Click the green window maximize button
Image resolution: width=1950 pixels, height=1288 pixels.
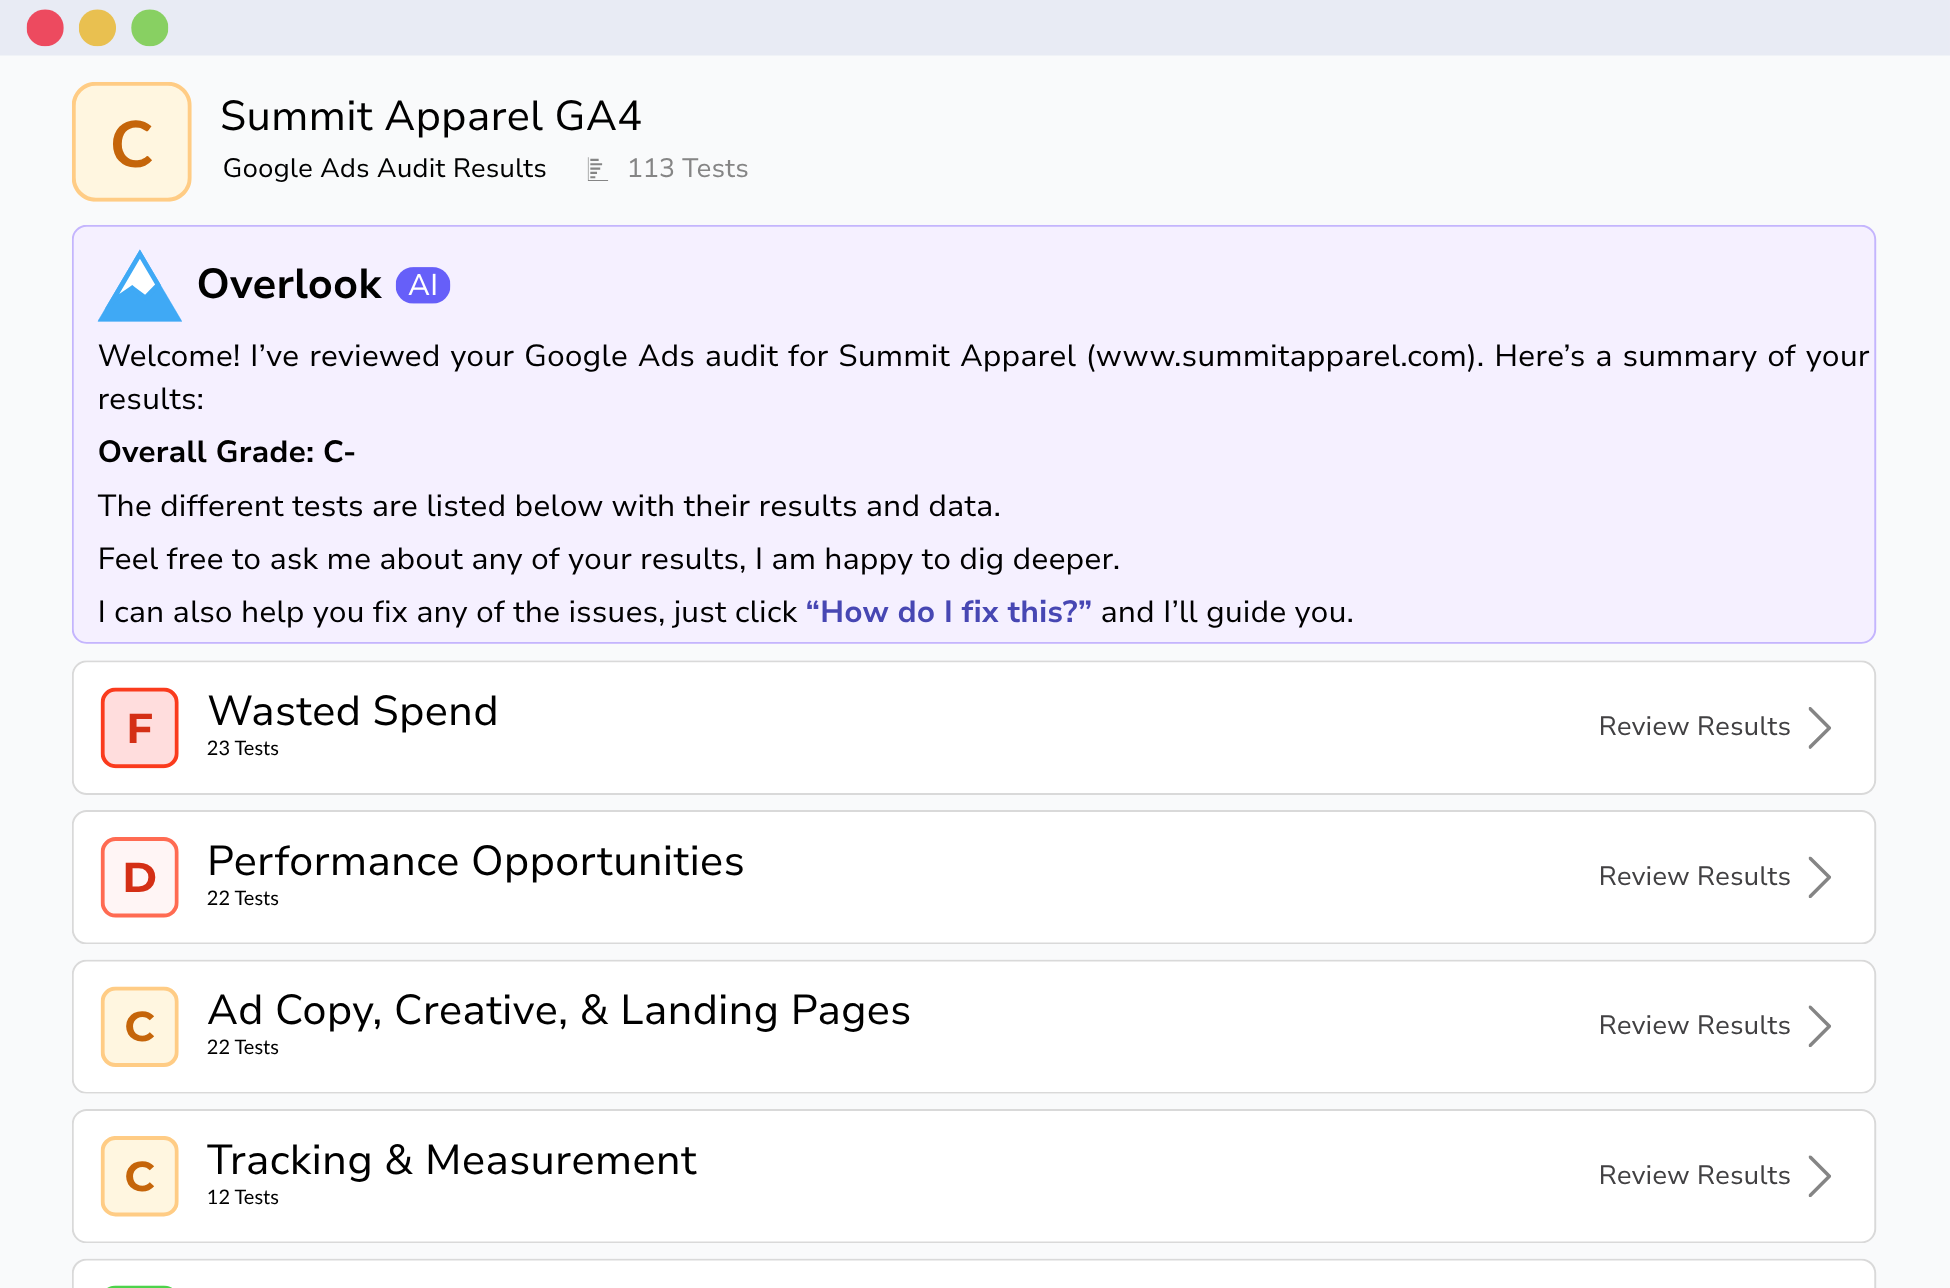(150, 27)
